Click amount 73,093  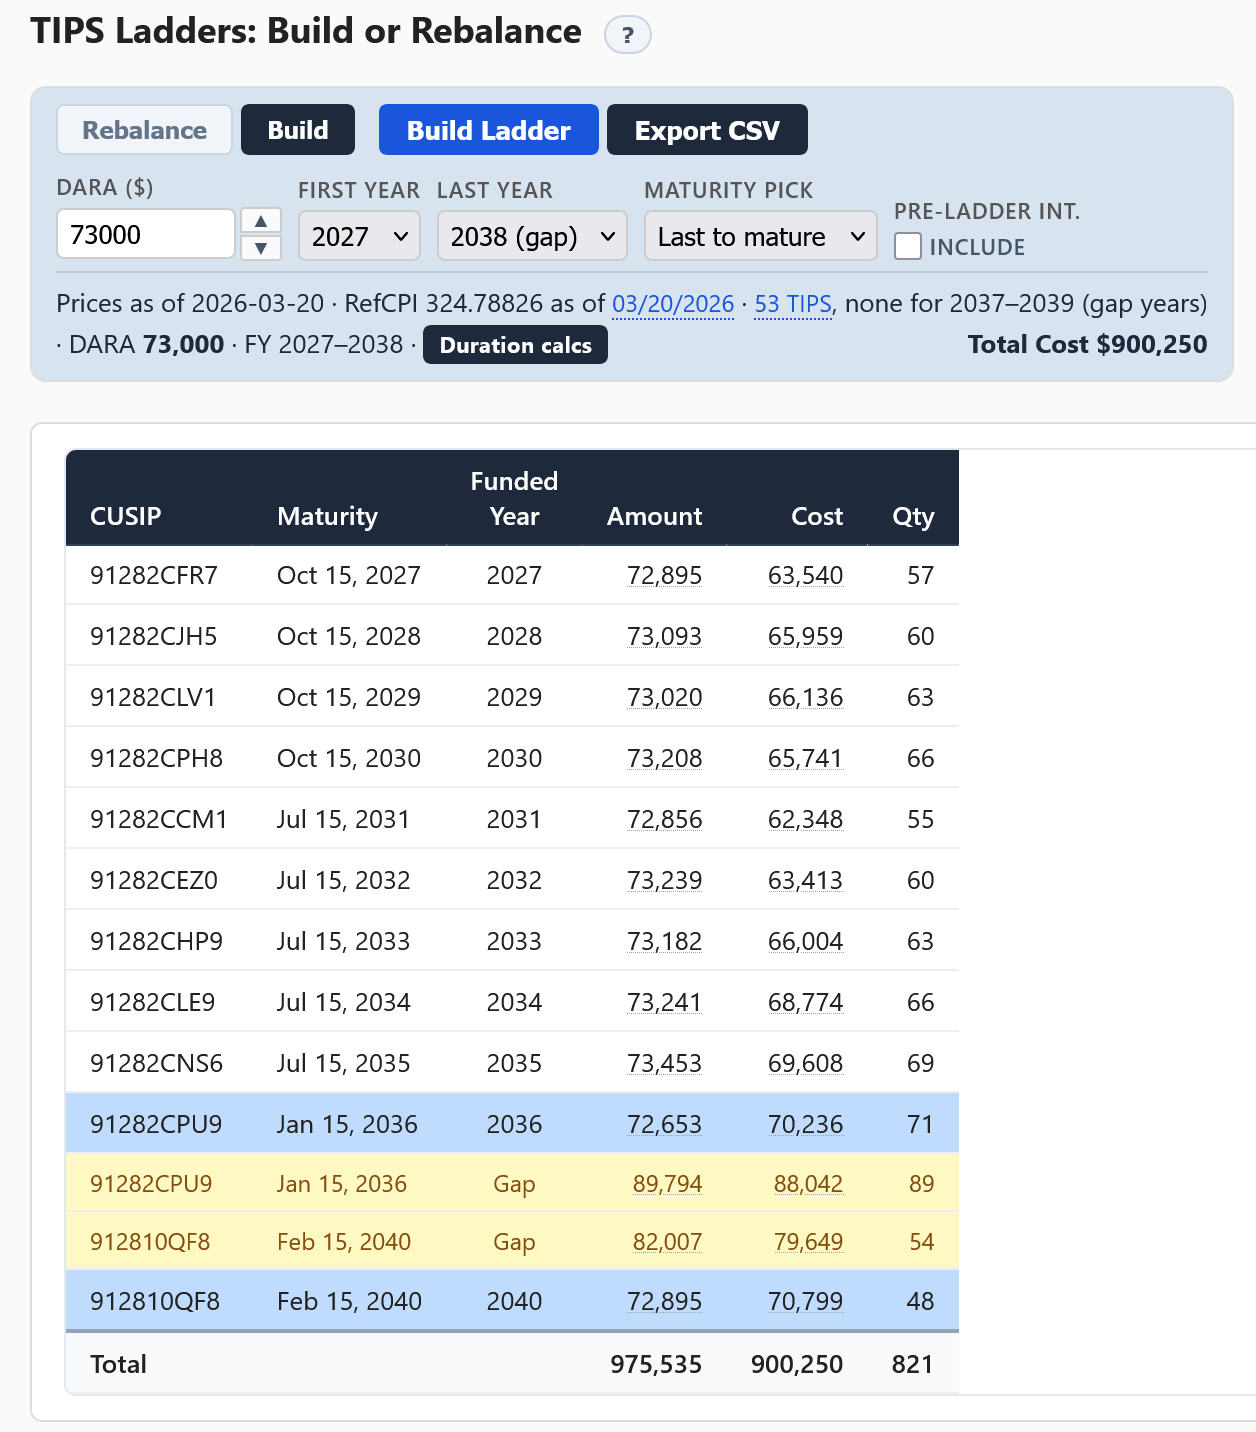[x=665, y=636]
